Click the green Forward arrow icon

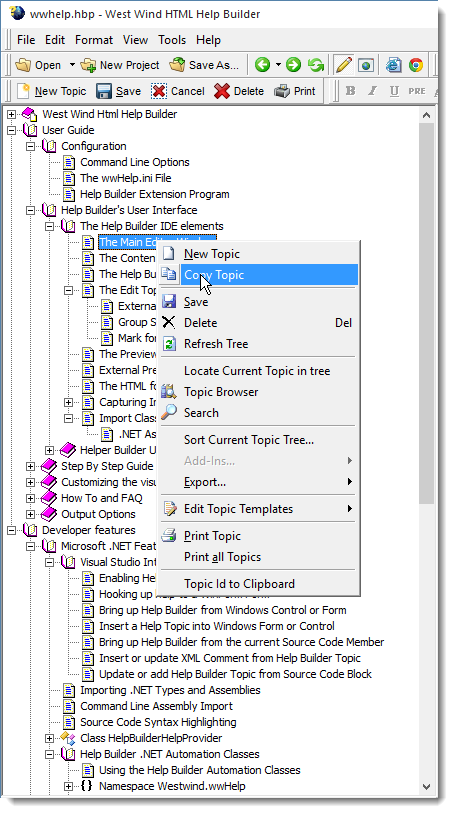(x=293, y=65)
